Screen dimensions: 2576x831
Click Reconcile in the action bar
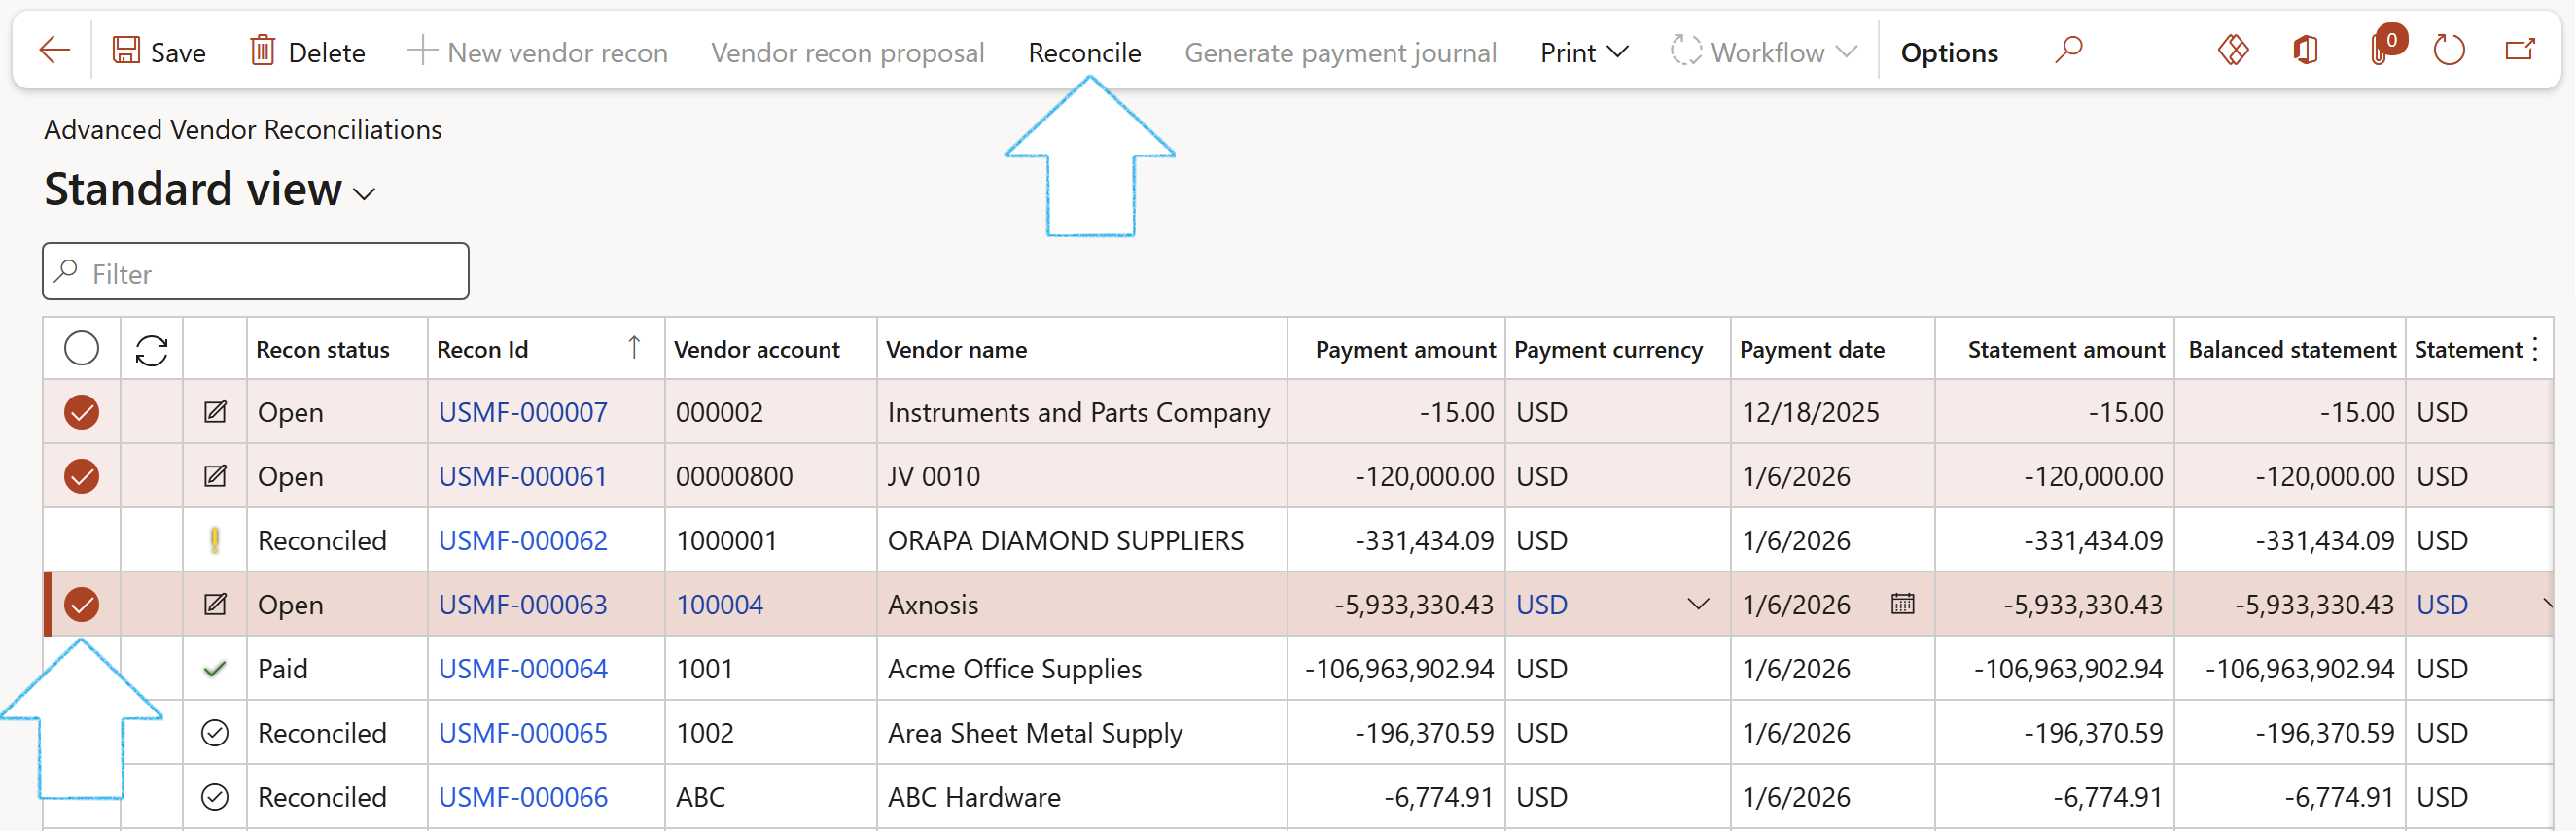(x=1084, y=52)
